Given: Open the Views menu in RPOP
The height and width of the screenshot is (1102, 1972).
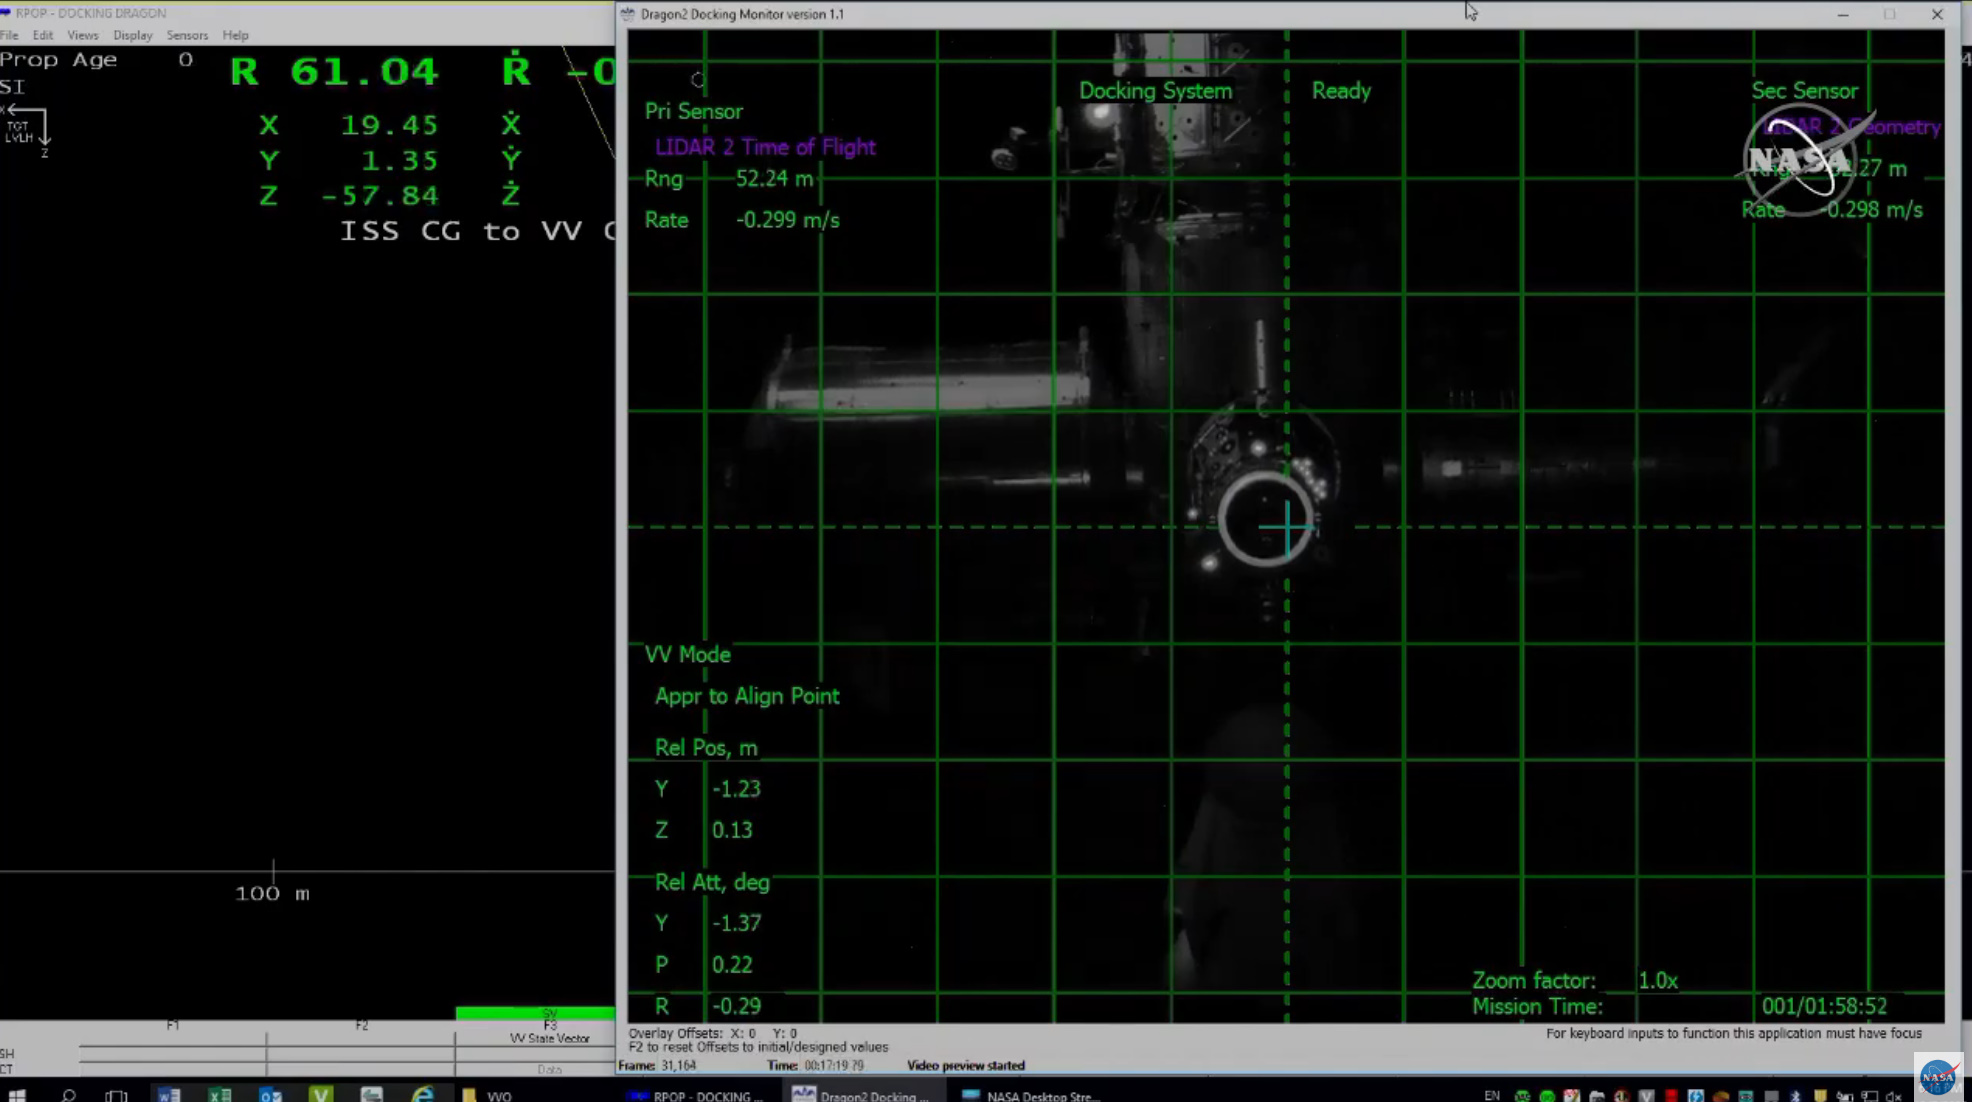Looking at the screenshot, I should point(83,35).
